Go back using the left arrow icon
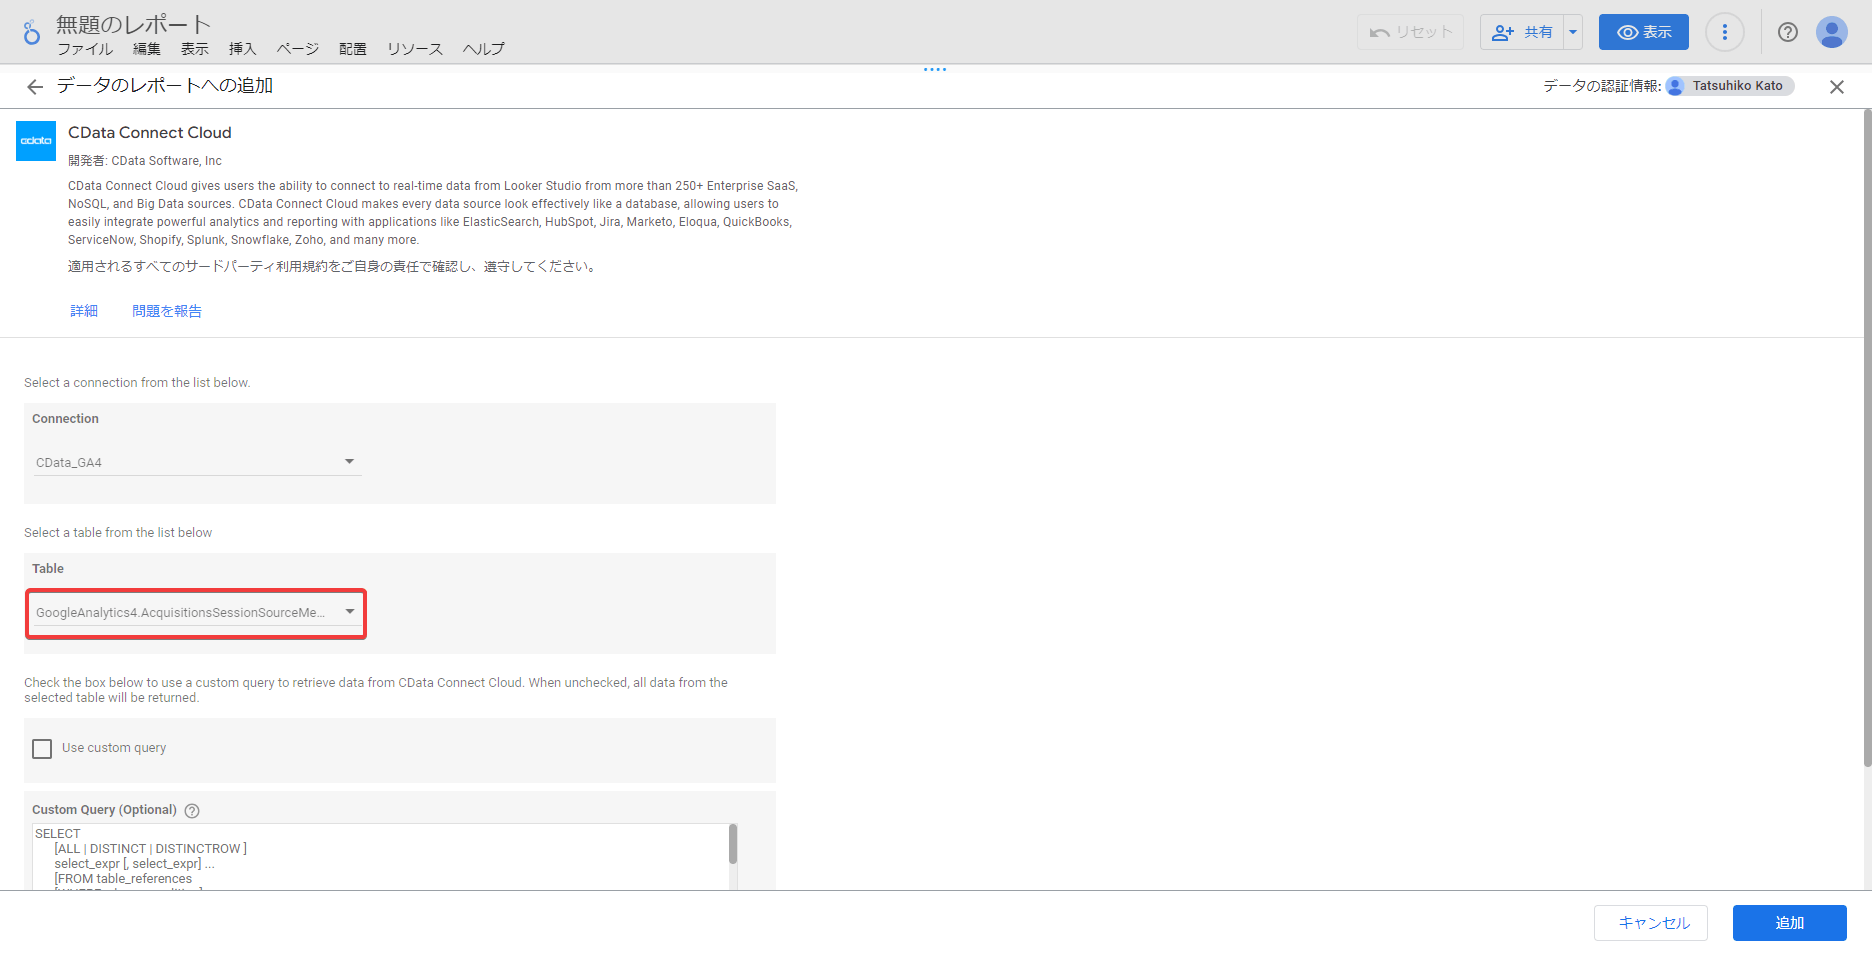 point(35,87)
